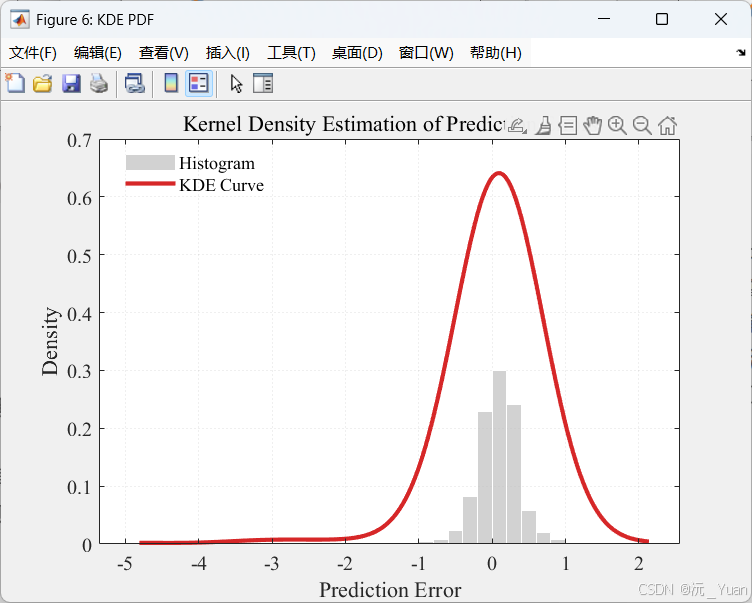Enable data tips on the axes toolbar
The height and width of the screenshot is (603, 752).
pos(568,126)
